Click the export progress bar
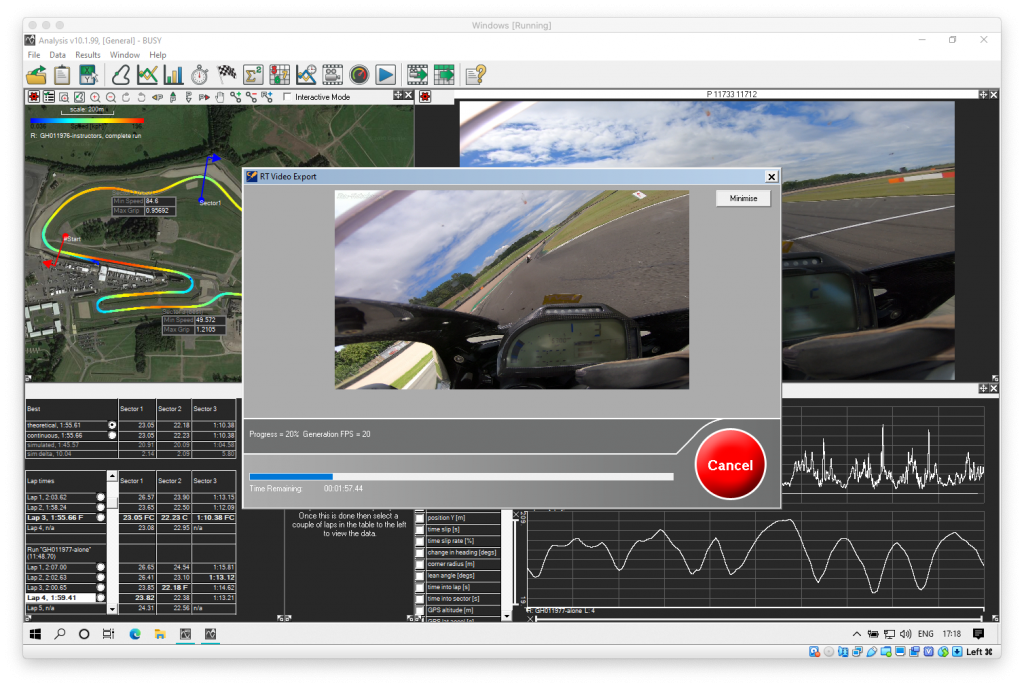 coord(460,477)
